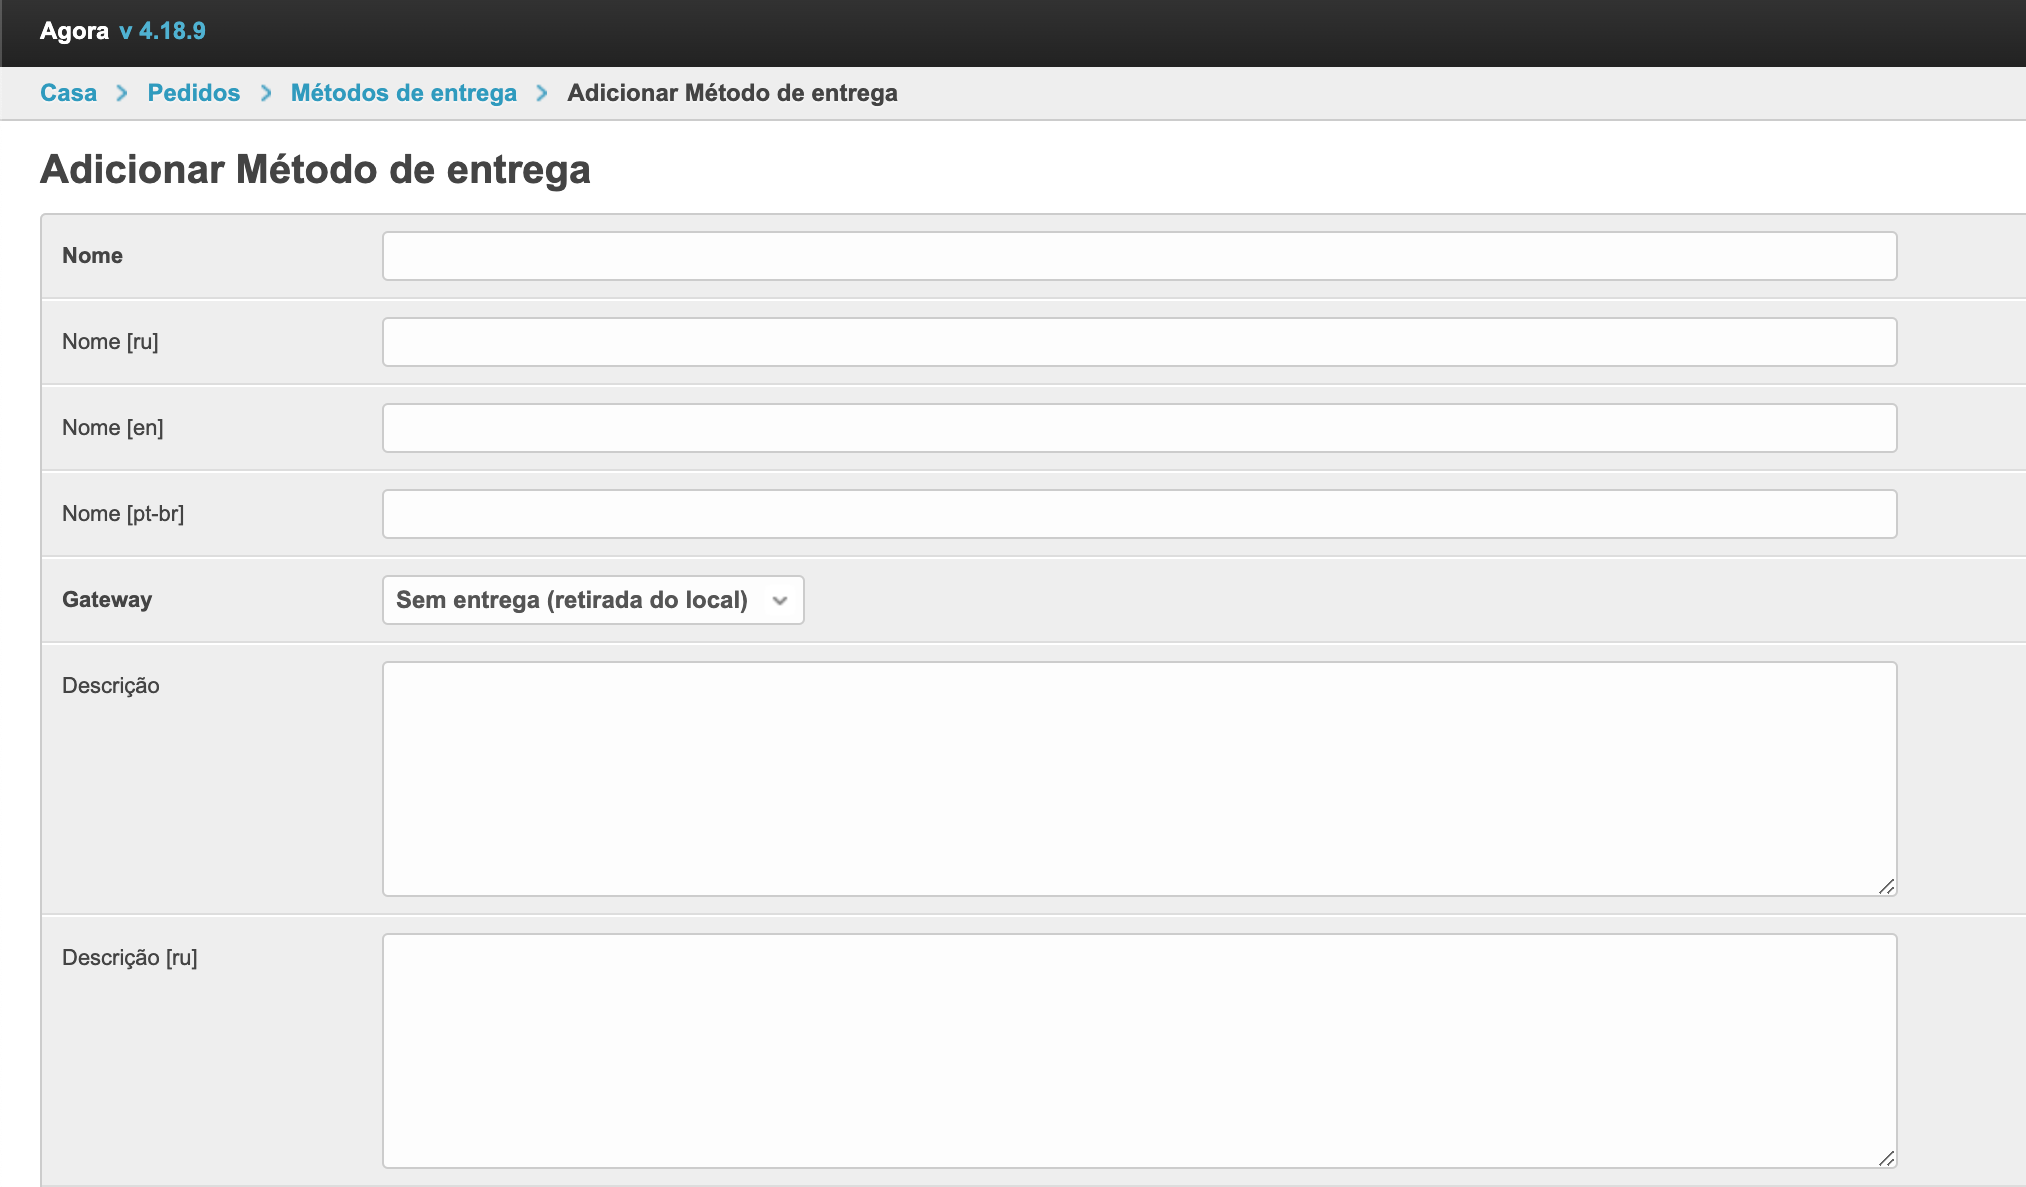Click chevron after Métodos de entrega
This screenshot has height=1187, width=2026.
click(x=542, y=93)
